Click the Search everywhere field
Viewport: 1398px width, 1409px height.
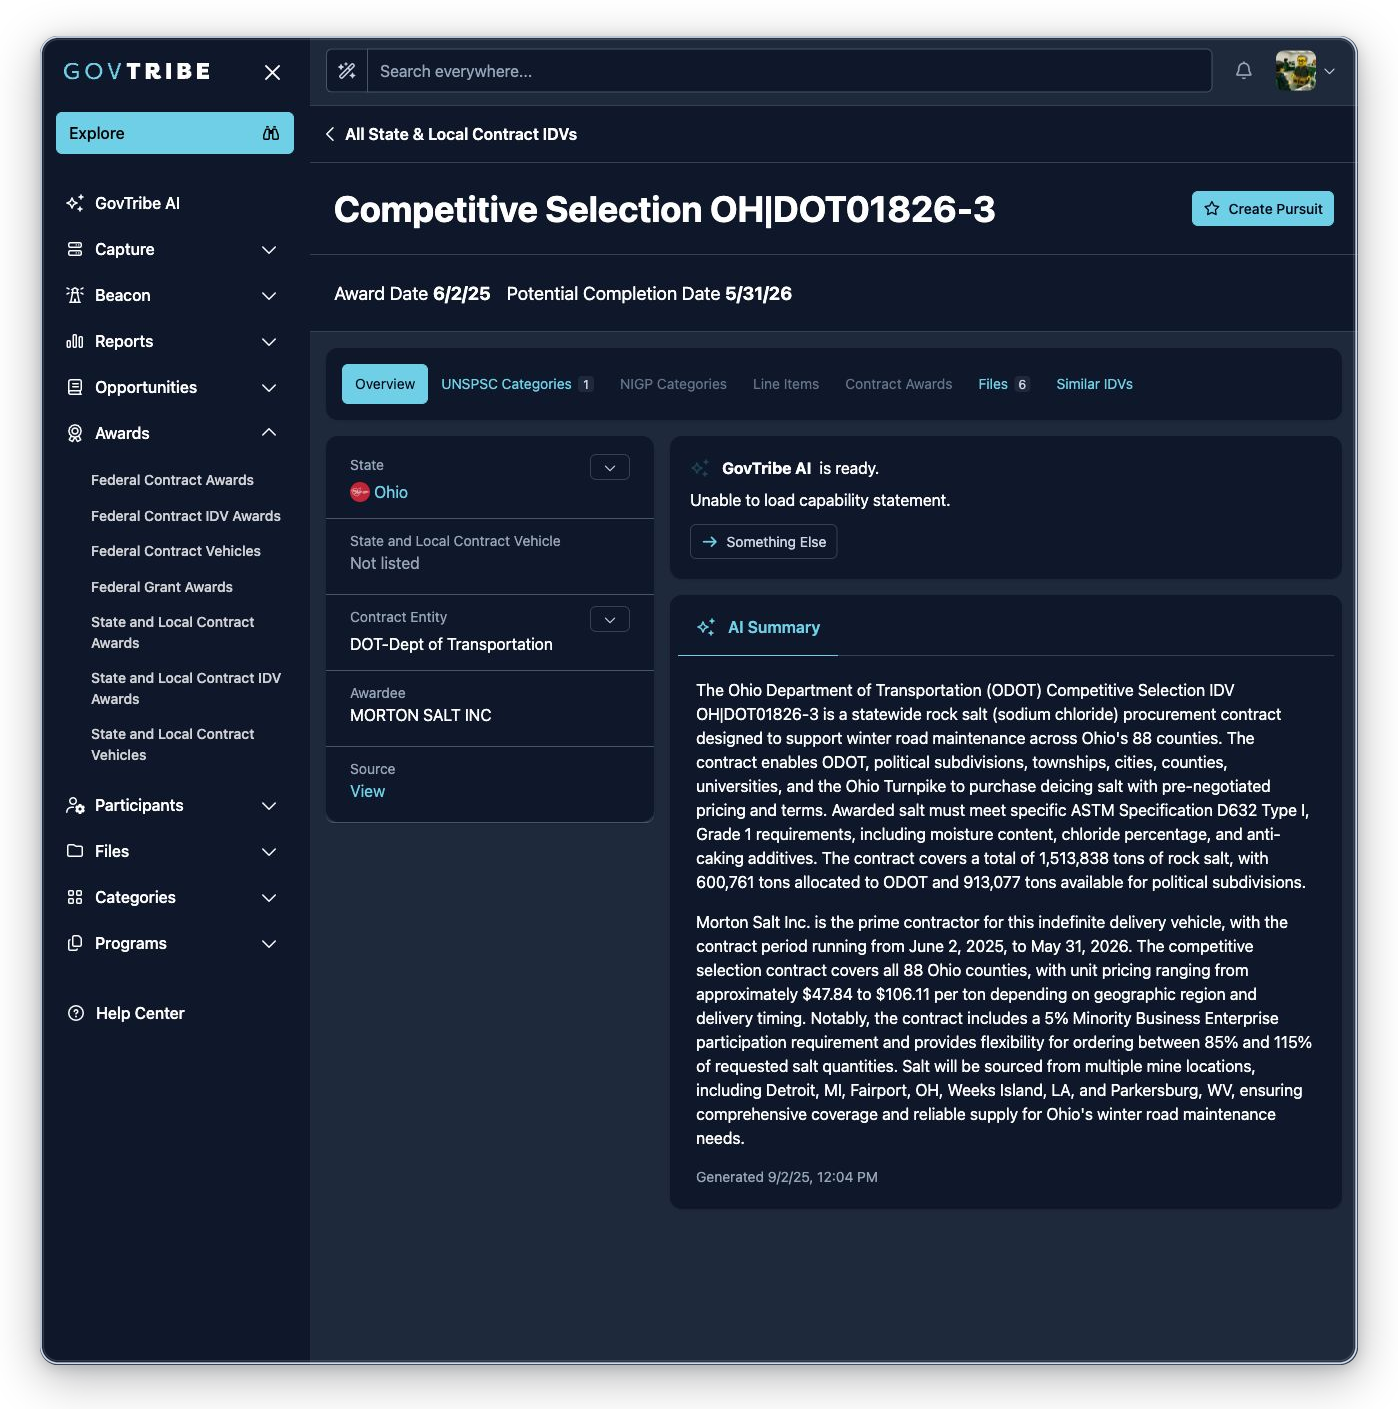789,71
